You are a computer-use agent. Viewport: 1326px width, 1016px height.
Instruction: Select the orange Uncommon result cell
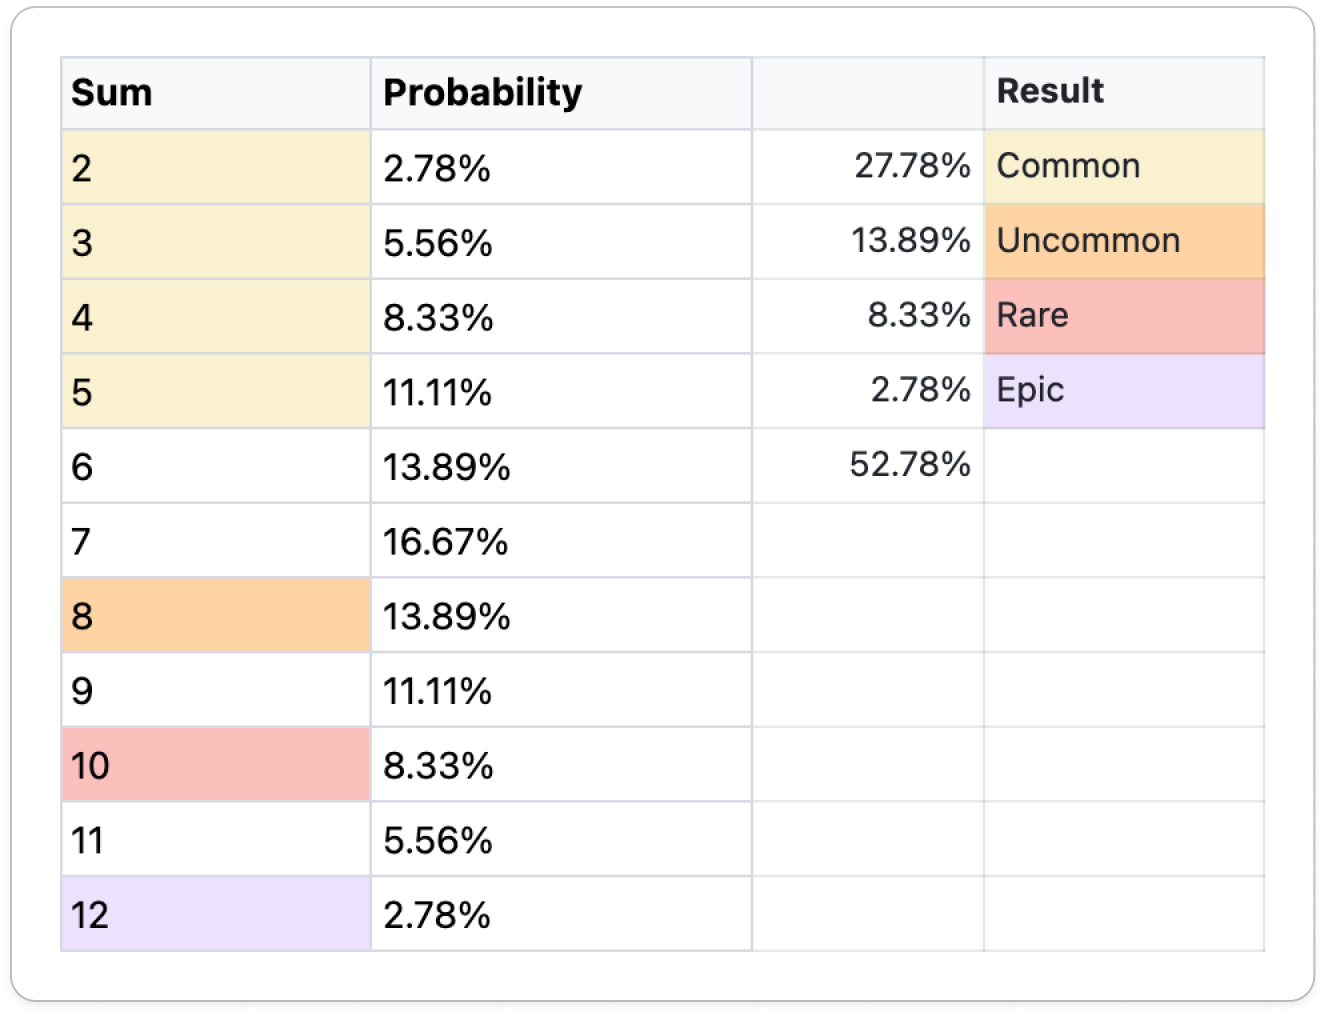[1123, 241]
